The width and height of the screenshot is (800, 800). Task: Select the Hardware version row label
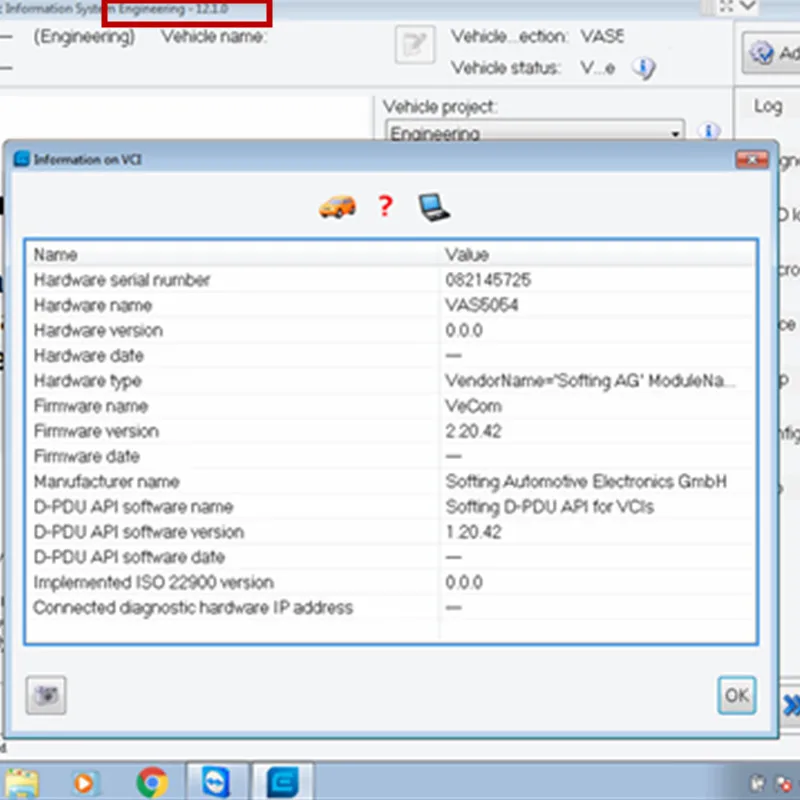98,331
